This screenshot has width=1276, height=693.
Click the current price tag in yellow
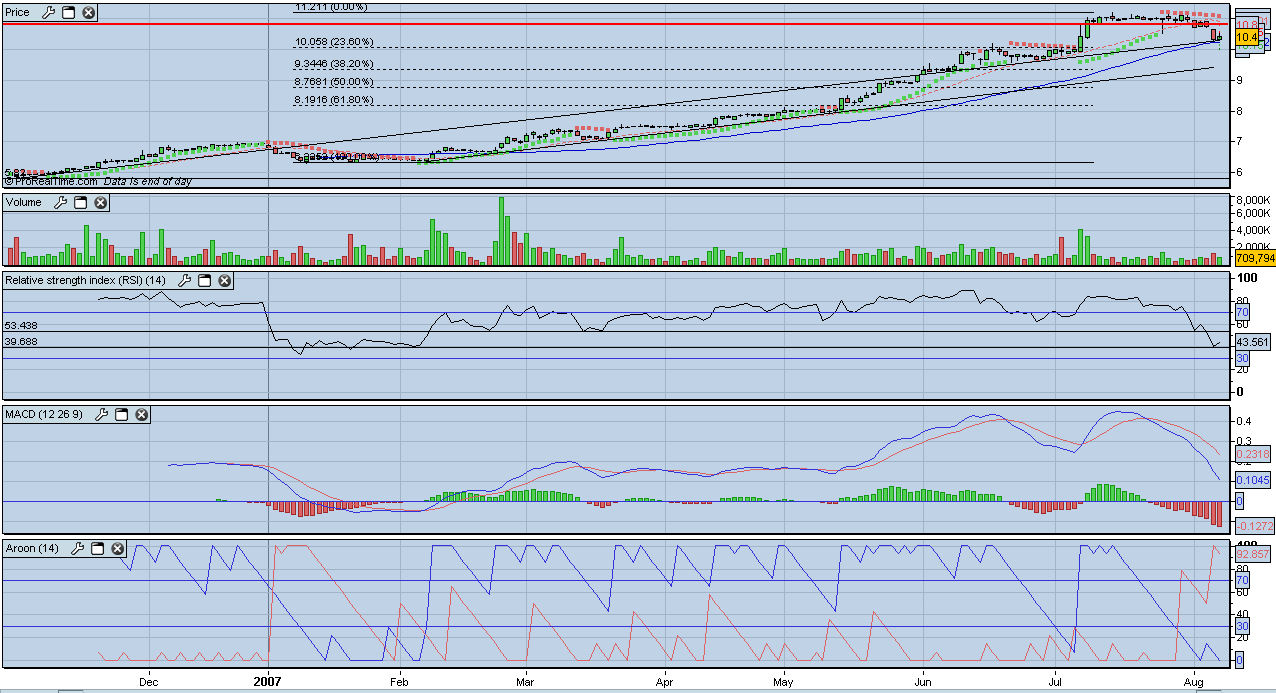tap(1247, 38)
